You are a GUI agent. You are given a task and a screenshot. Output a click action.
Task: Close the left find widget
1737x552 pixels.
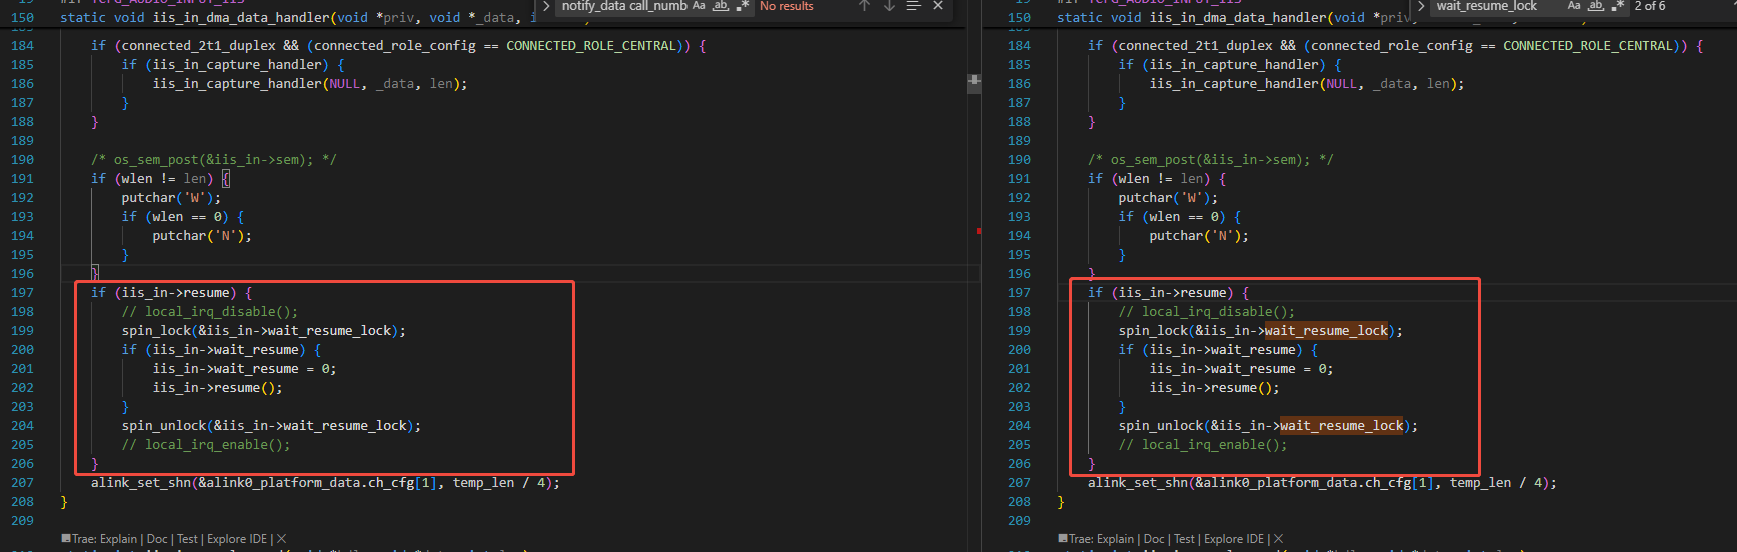point(938,6)
